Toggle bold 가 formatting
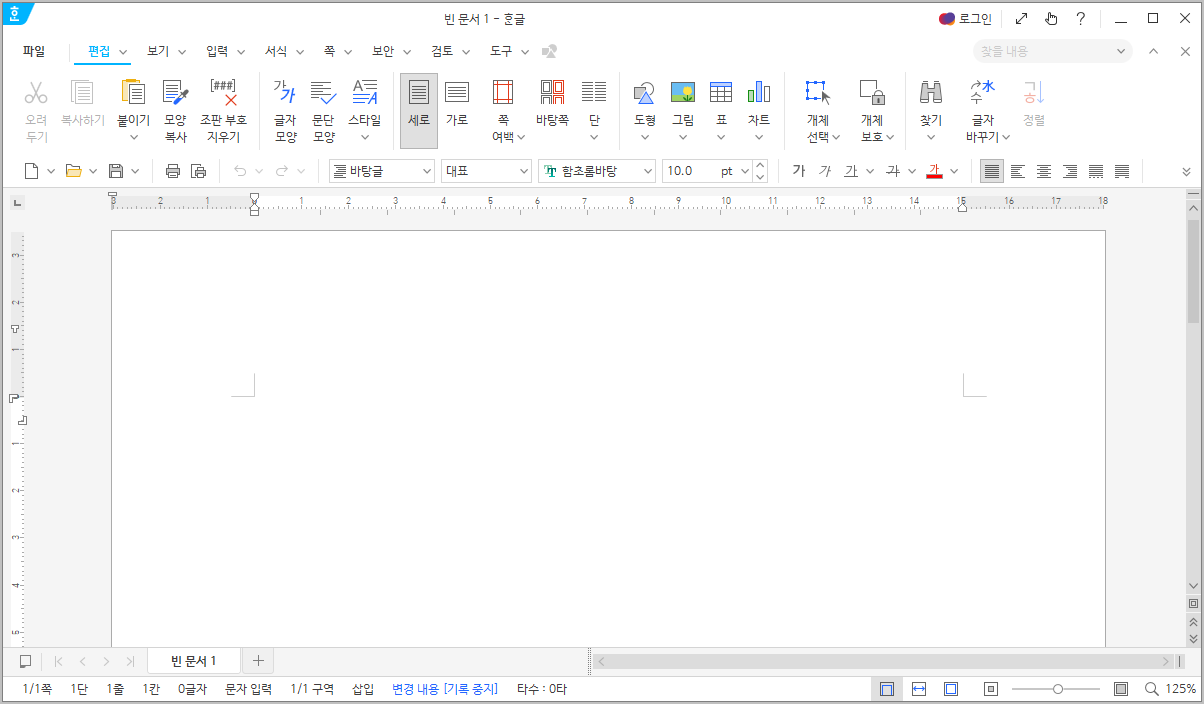This screenshot has width=1204, height=704. (x=798, y=171)
